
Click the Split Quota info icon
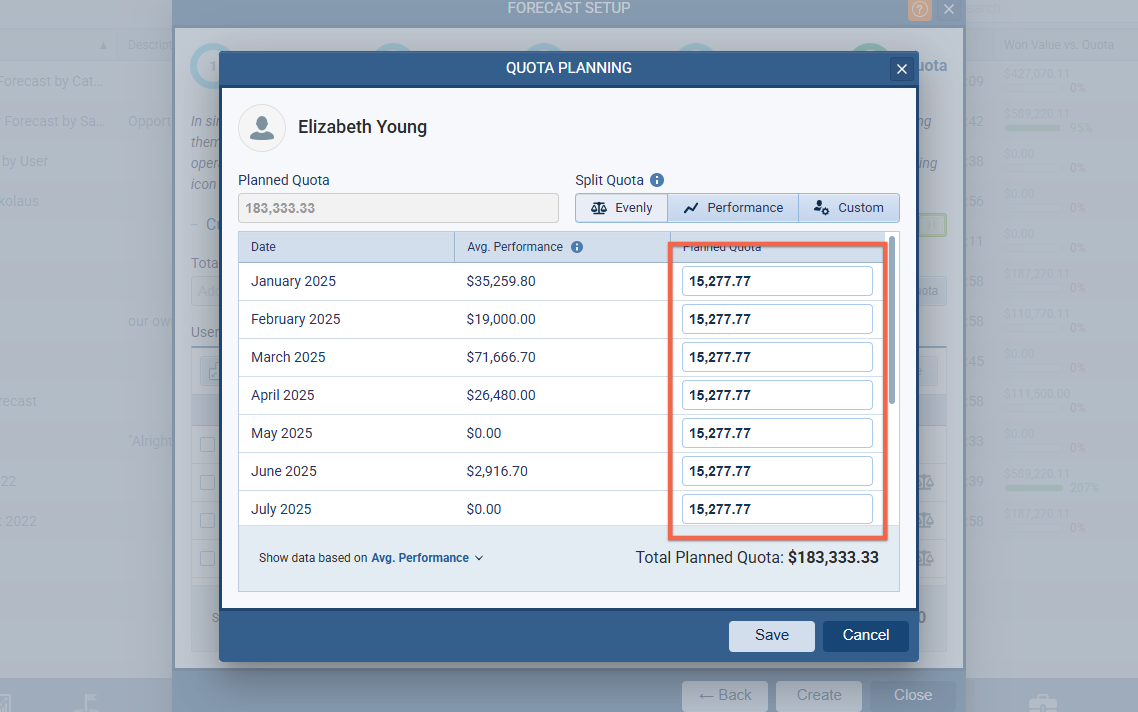[657, 180]
